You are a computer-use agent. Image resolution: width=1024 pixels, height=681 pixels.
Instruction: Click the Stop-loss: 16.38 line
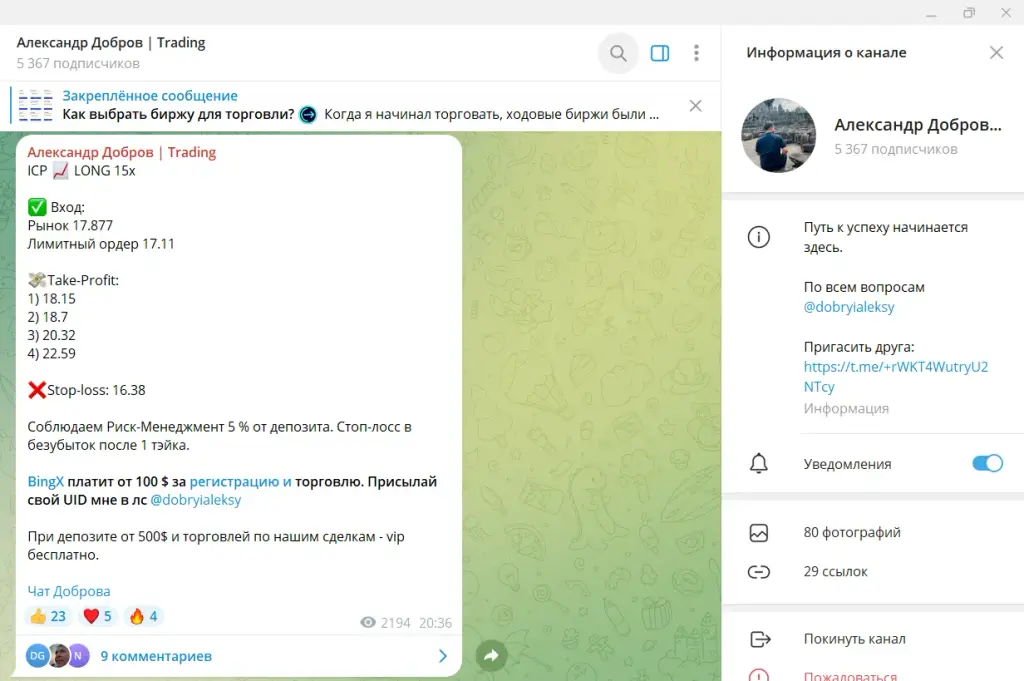pyautogui.click(x=87, y=390)
